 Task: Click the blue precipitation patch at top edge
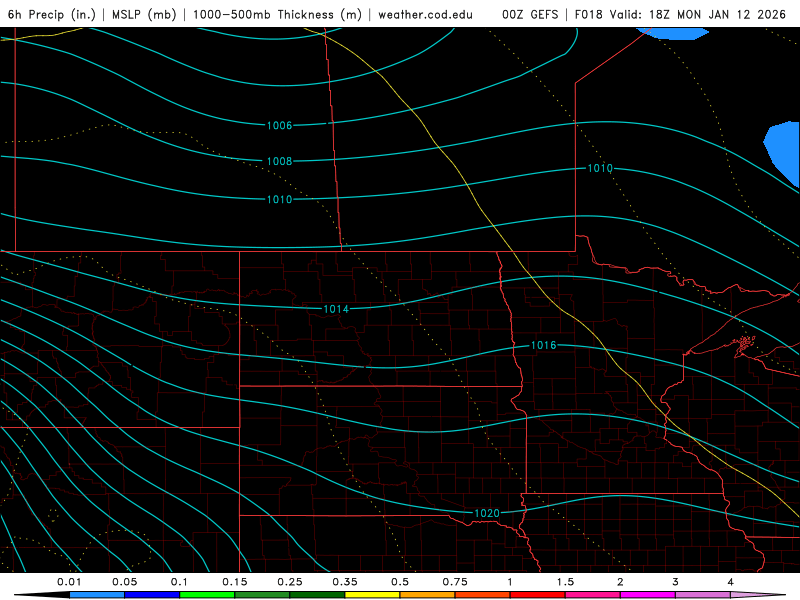click(x=672, y=33)
